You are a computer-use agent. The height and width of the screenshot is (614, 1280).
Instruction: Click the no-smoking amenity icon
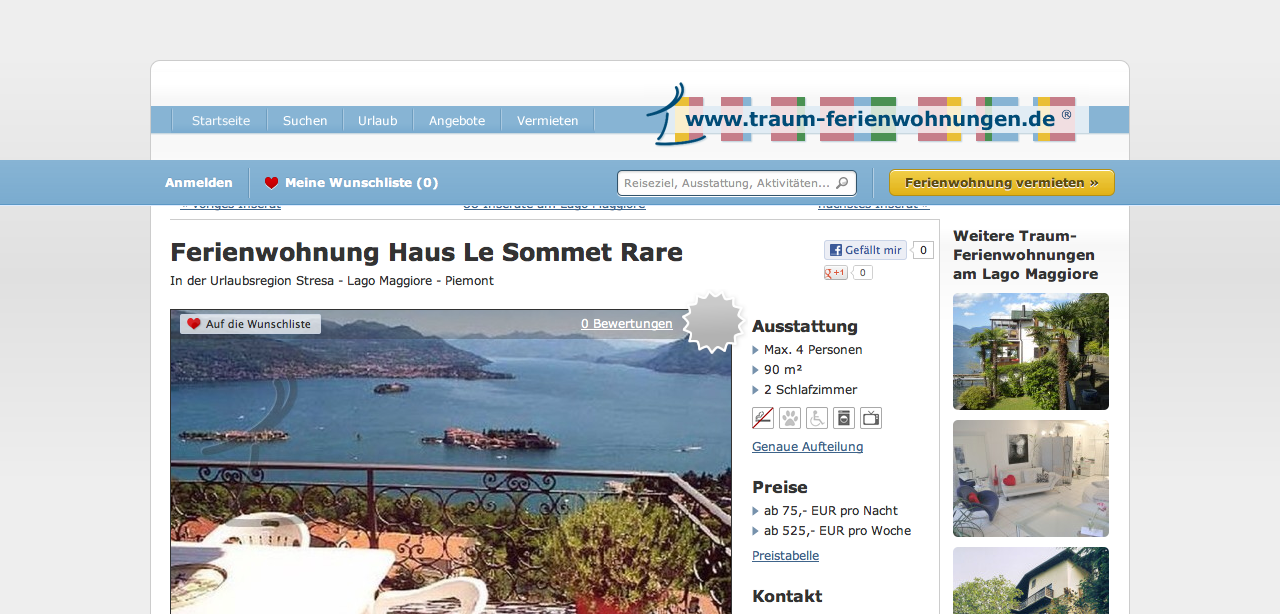tap(763, 418)
